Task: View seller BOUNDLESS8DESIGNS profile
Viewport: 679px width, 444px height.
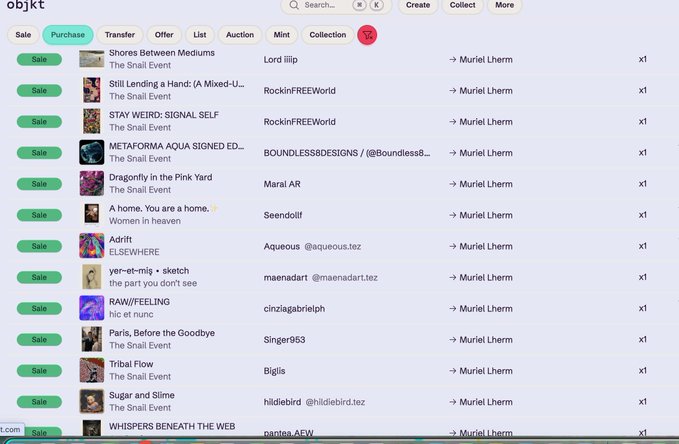Action: pos(347,153)
